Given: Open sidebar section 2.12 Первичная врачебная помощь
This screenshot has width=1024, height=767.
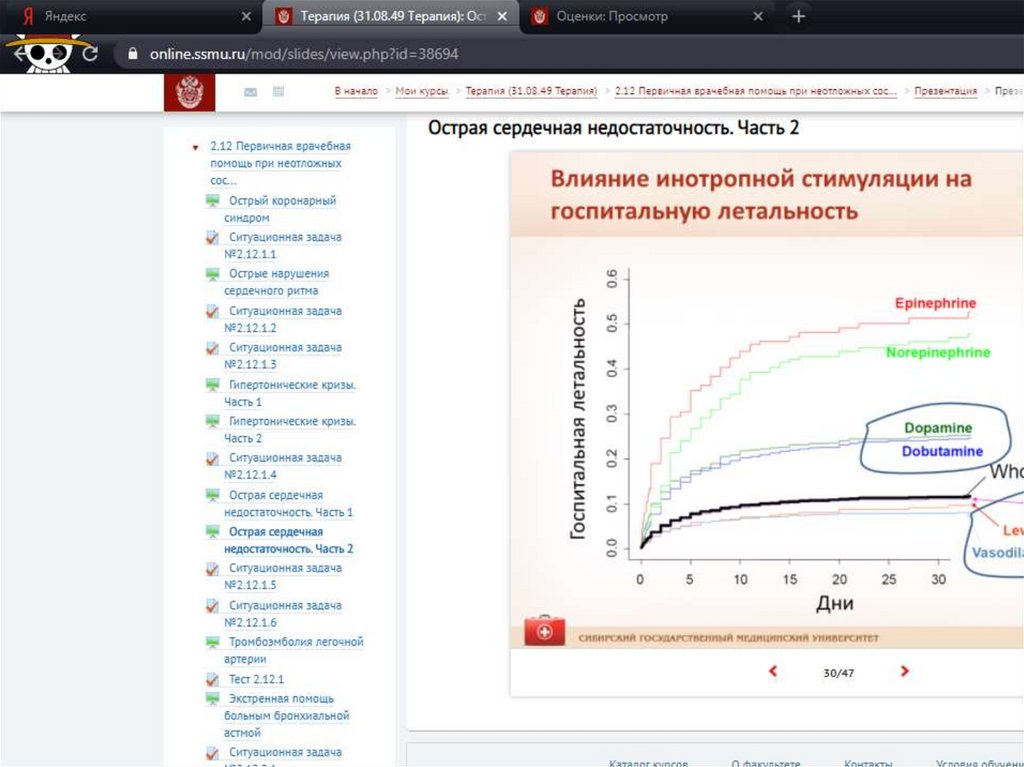Looking at the screenshot, I should pyautogui.click(x=280, y=163).
